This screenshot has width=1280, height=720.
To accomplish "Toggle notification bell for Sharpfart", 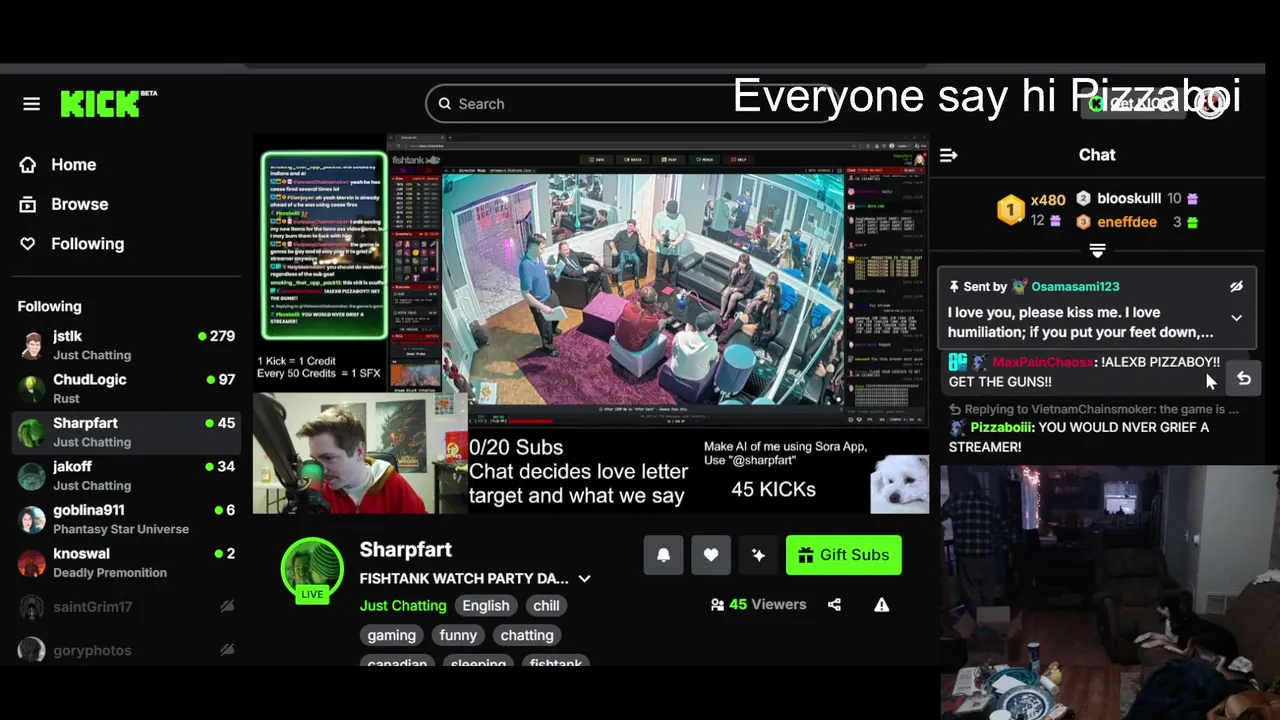I will (663, 555).
